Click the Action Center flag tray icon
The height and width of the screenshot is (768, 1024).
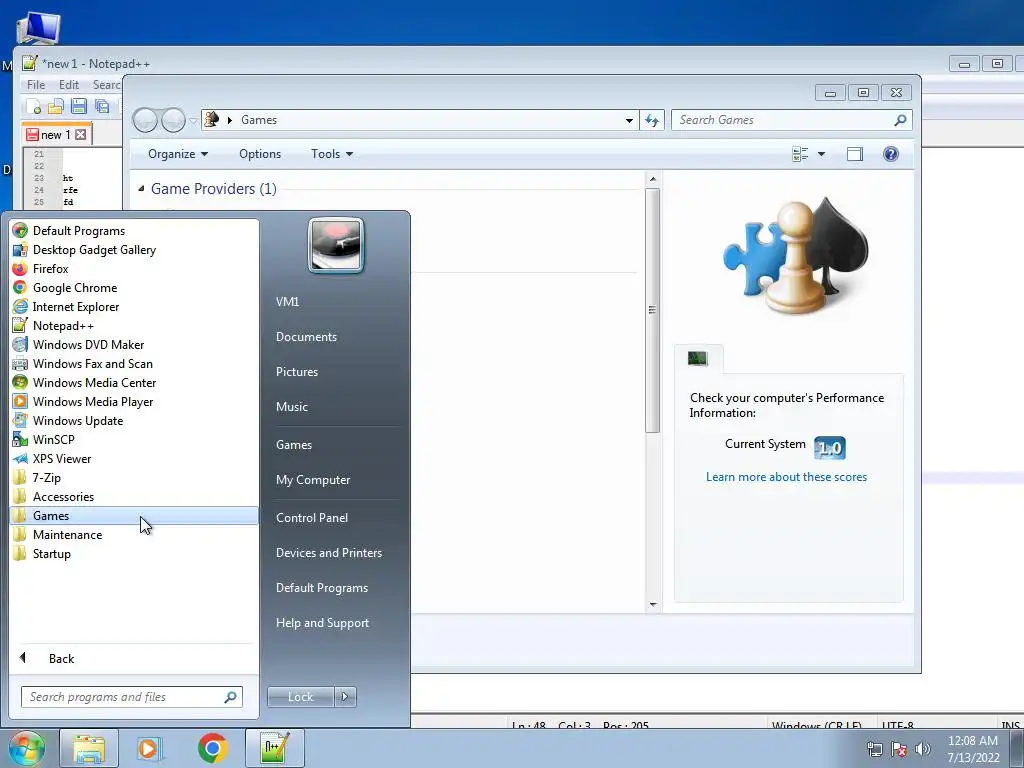tap(899, 749)
